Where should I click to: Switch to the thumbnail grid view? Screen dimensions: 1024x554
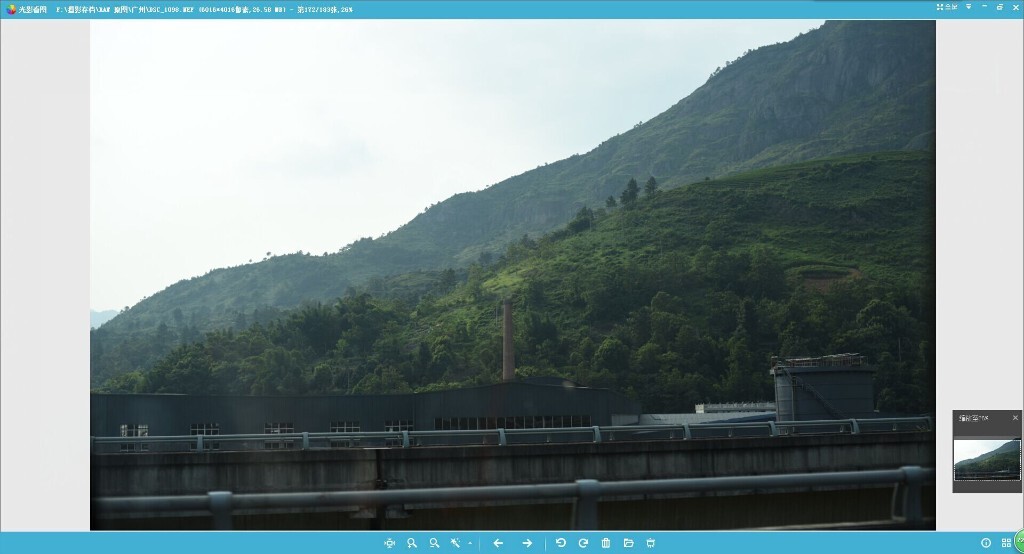coord(1006,543)
